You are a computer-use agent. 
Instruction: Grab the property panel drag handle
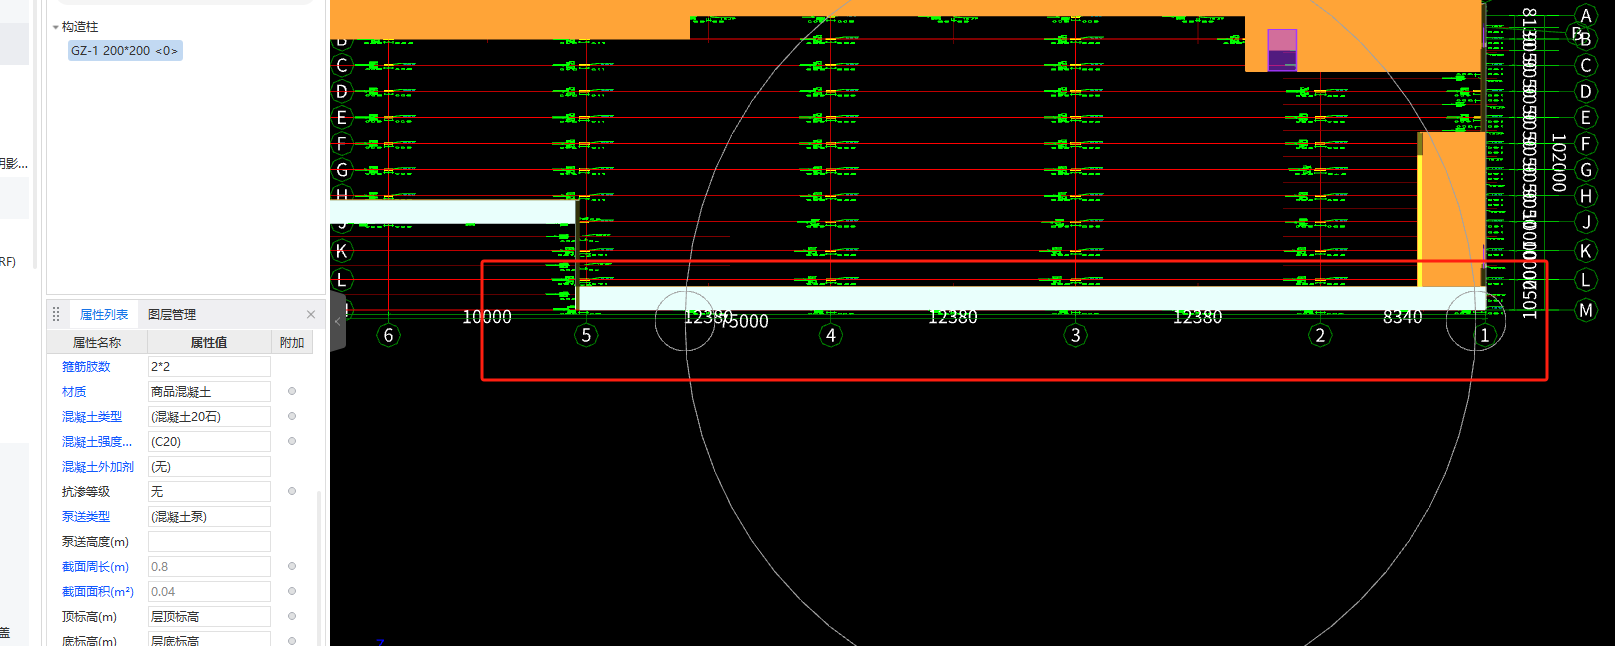point(56,314)
